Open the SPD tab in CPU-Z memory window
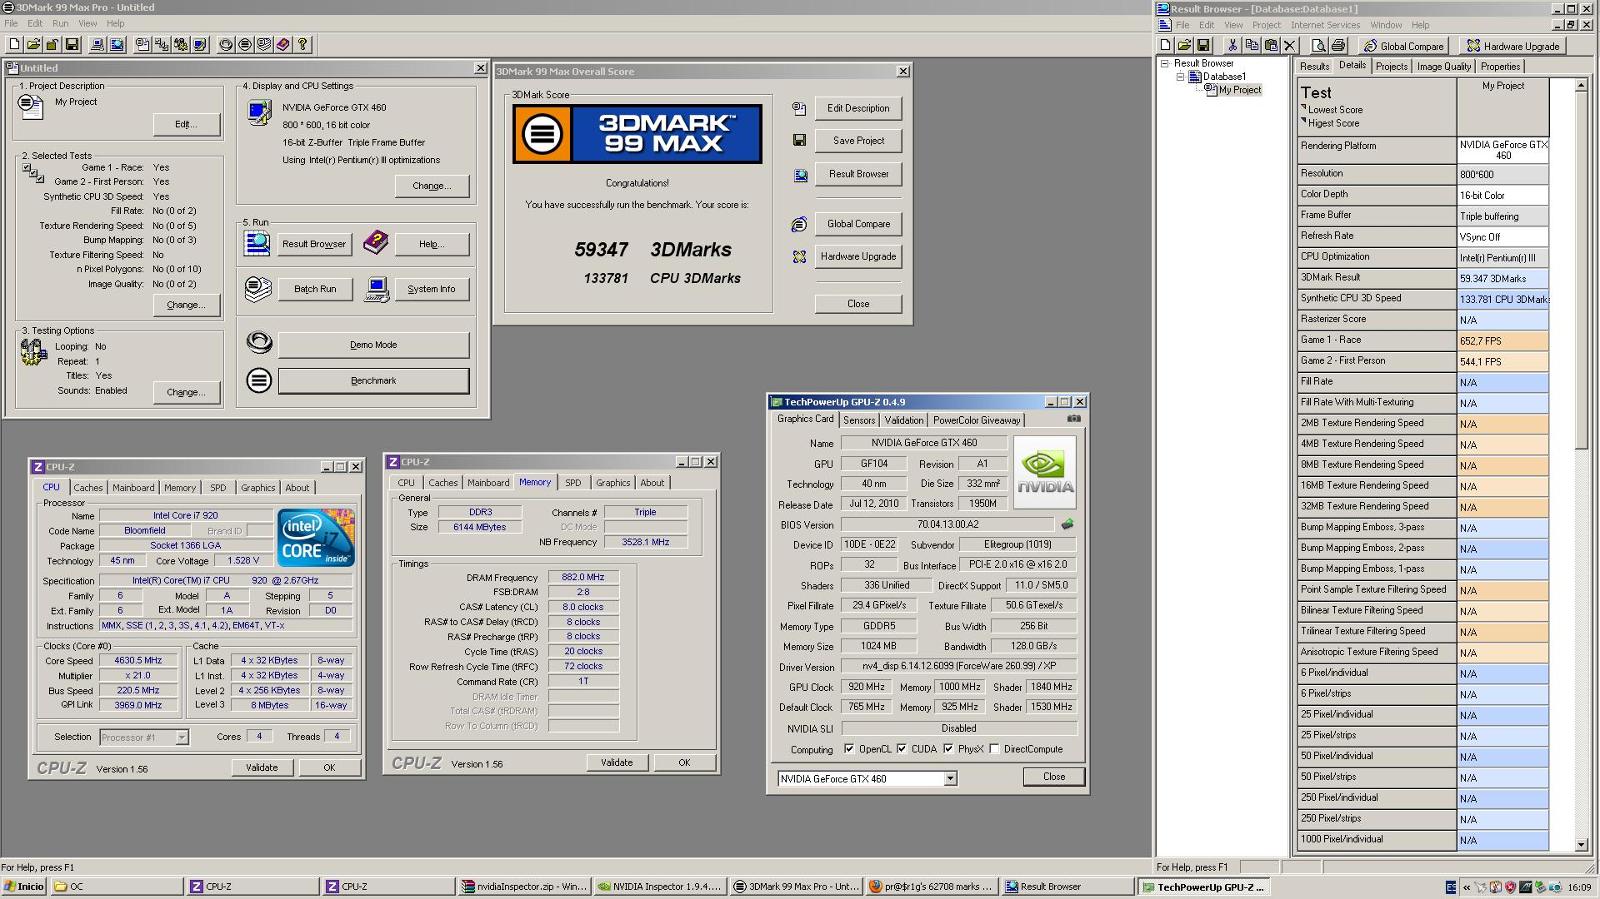This screenshot has width=1600, height=899. (x=573, y=483)
